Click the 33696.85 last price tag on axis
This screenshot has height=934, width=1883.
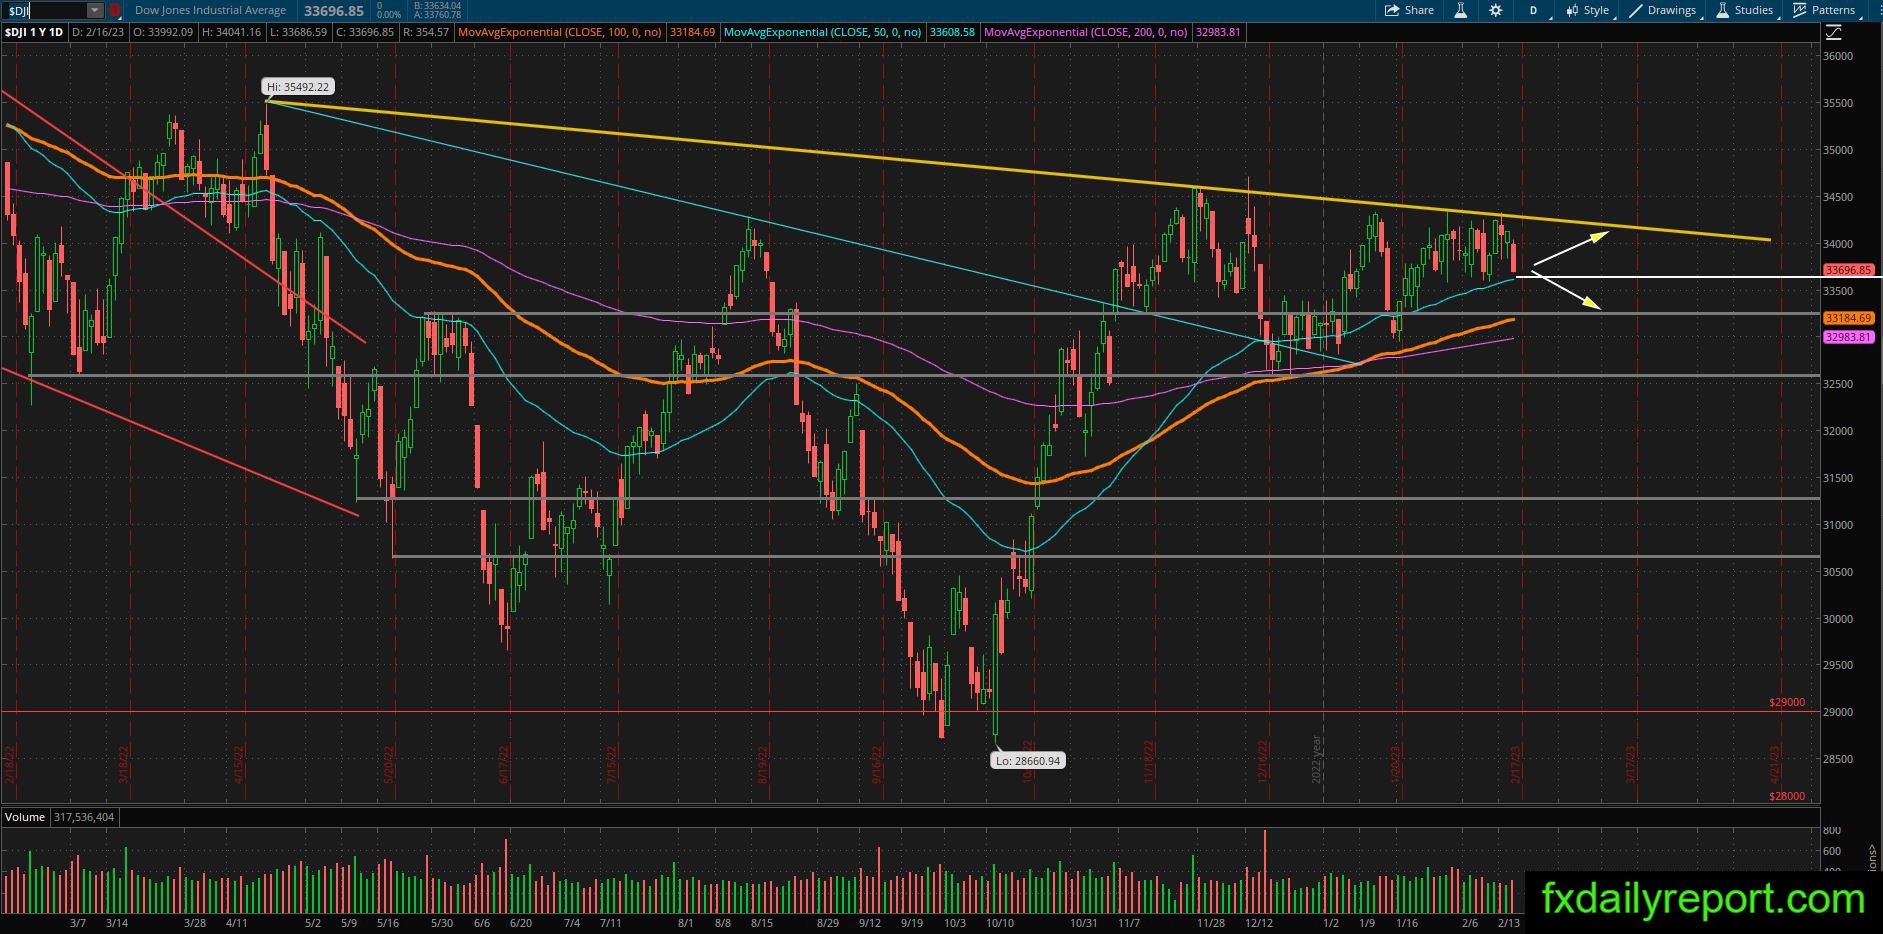1848,270
